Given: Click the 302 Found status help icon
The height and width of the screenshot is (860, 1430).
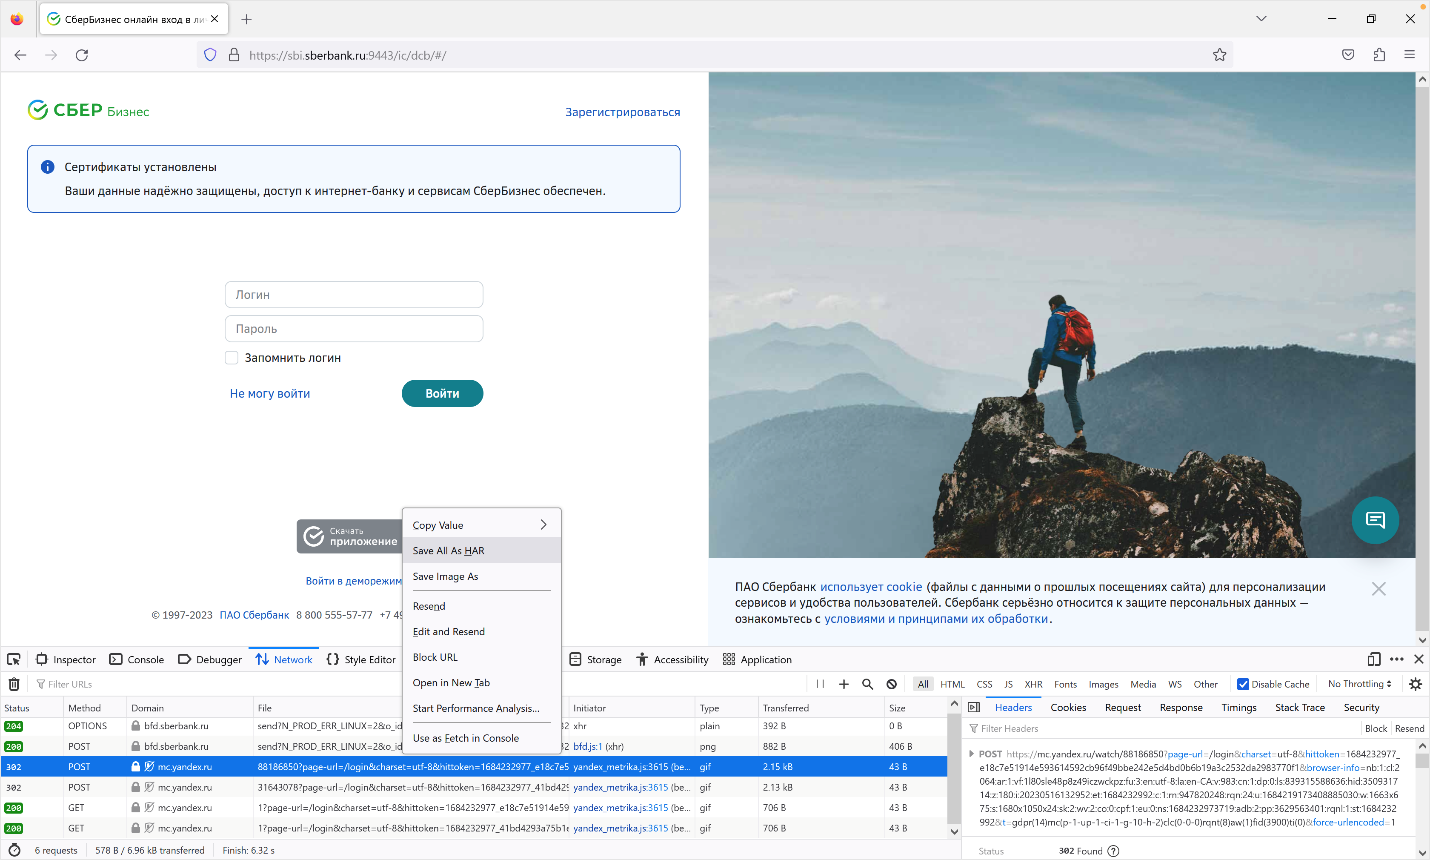Looking at the screenshot, I should point(1113,851).
